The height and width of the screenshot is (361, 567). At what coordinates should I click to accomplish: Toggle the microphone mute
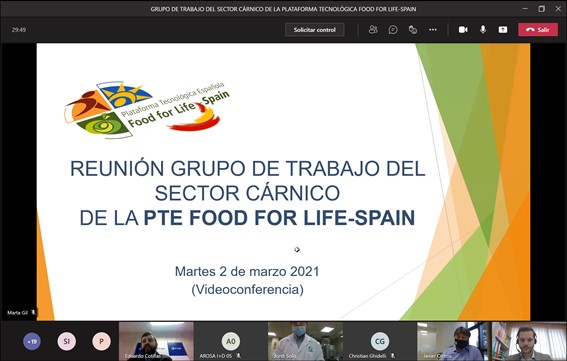point(483,30)
